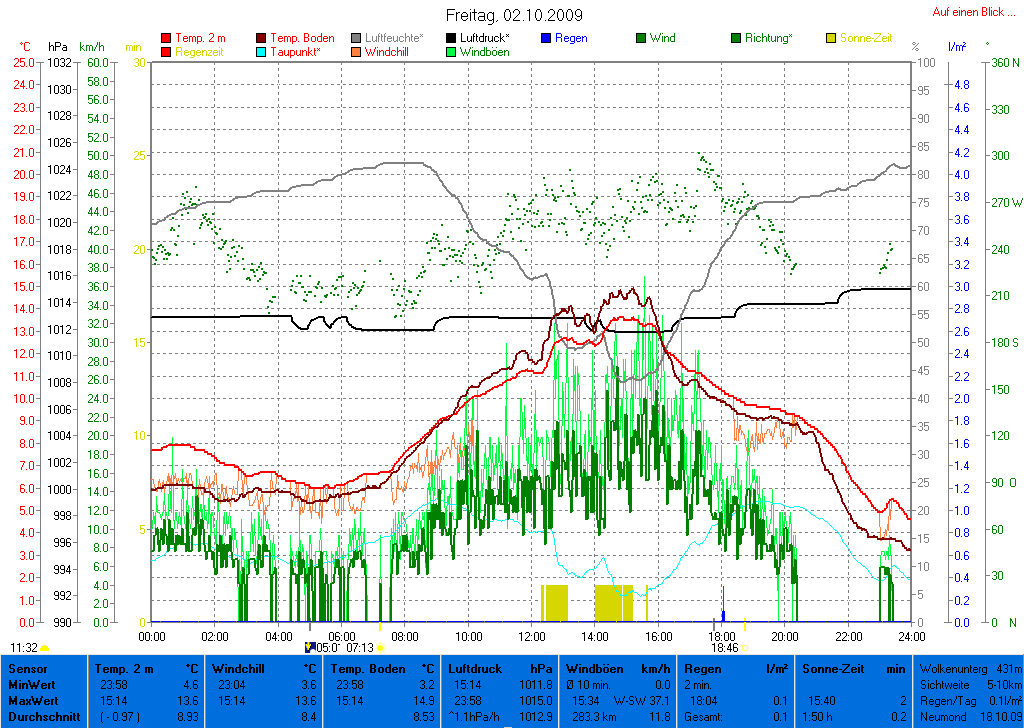
Task: Click the green Richtung legend square
Action: [736, 38]
